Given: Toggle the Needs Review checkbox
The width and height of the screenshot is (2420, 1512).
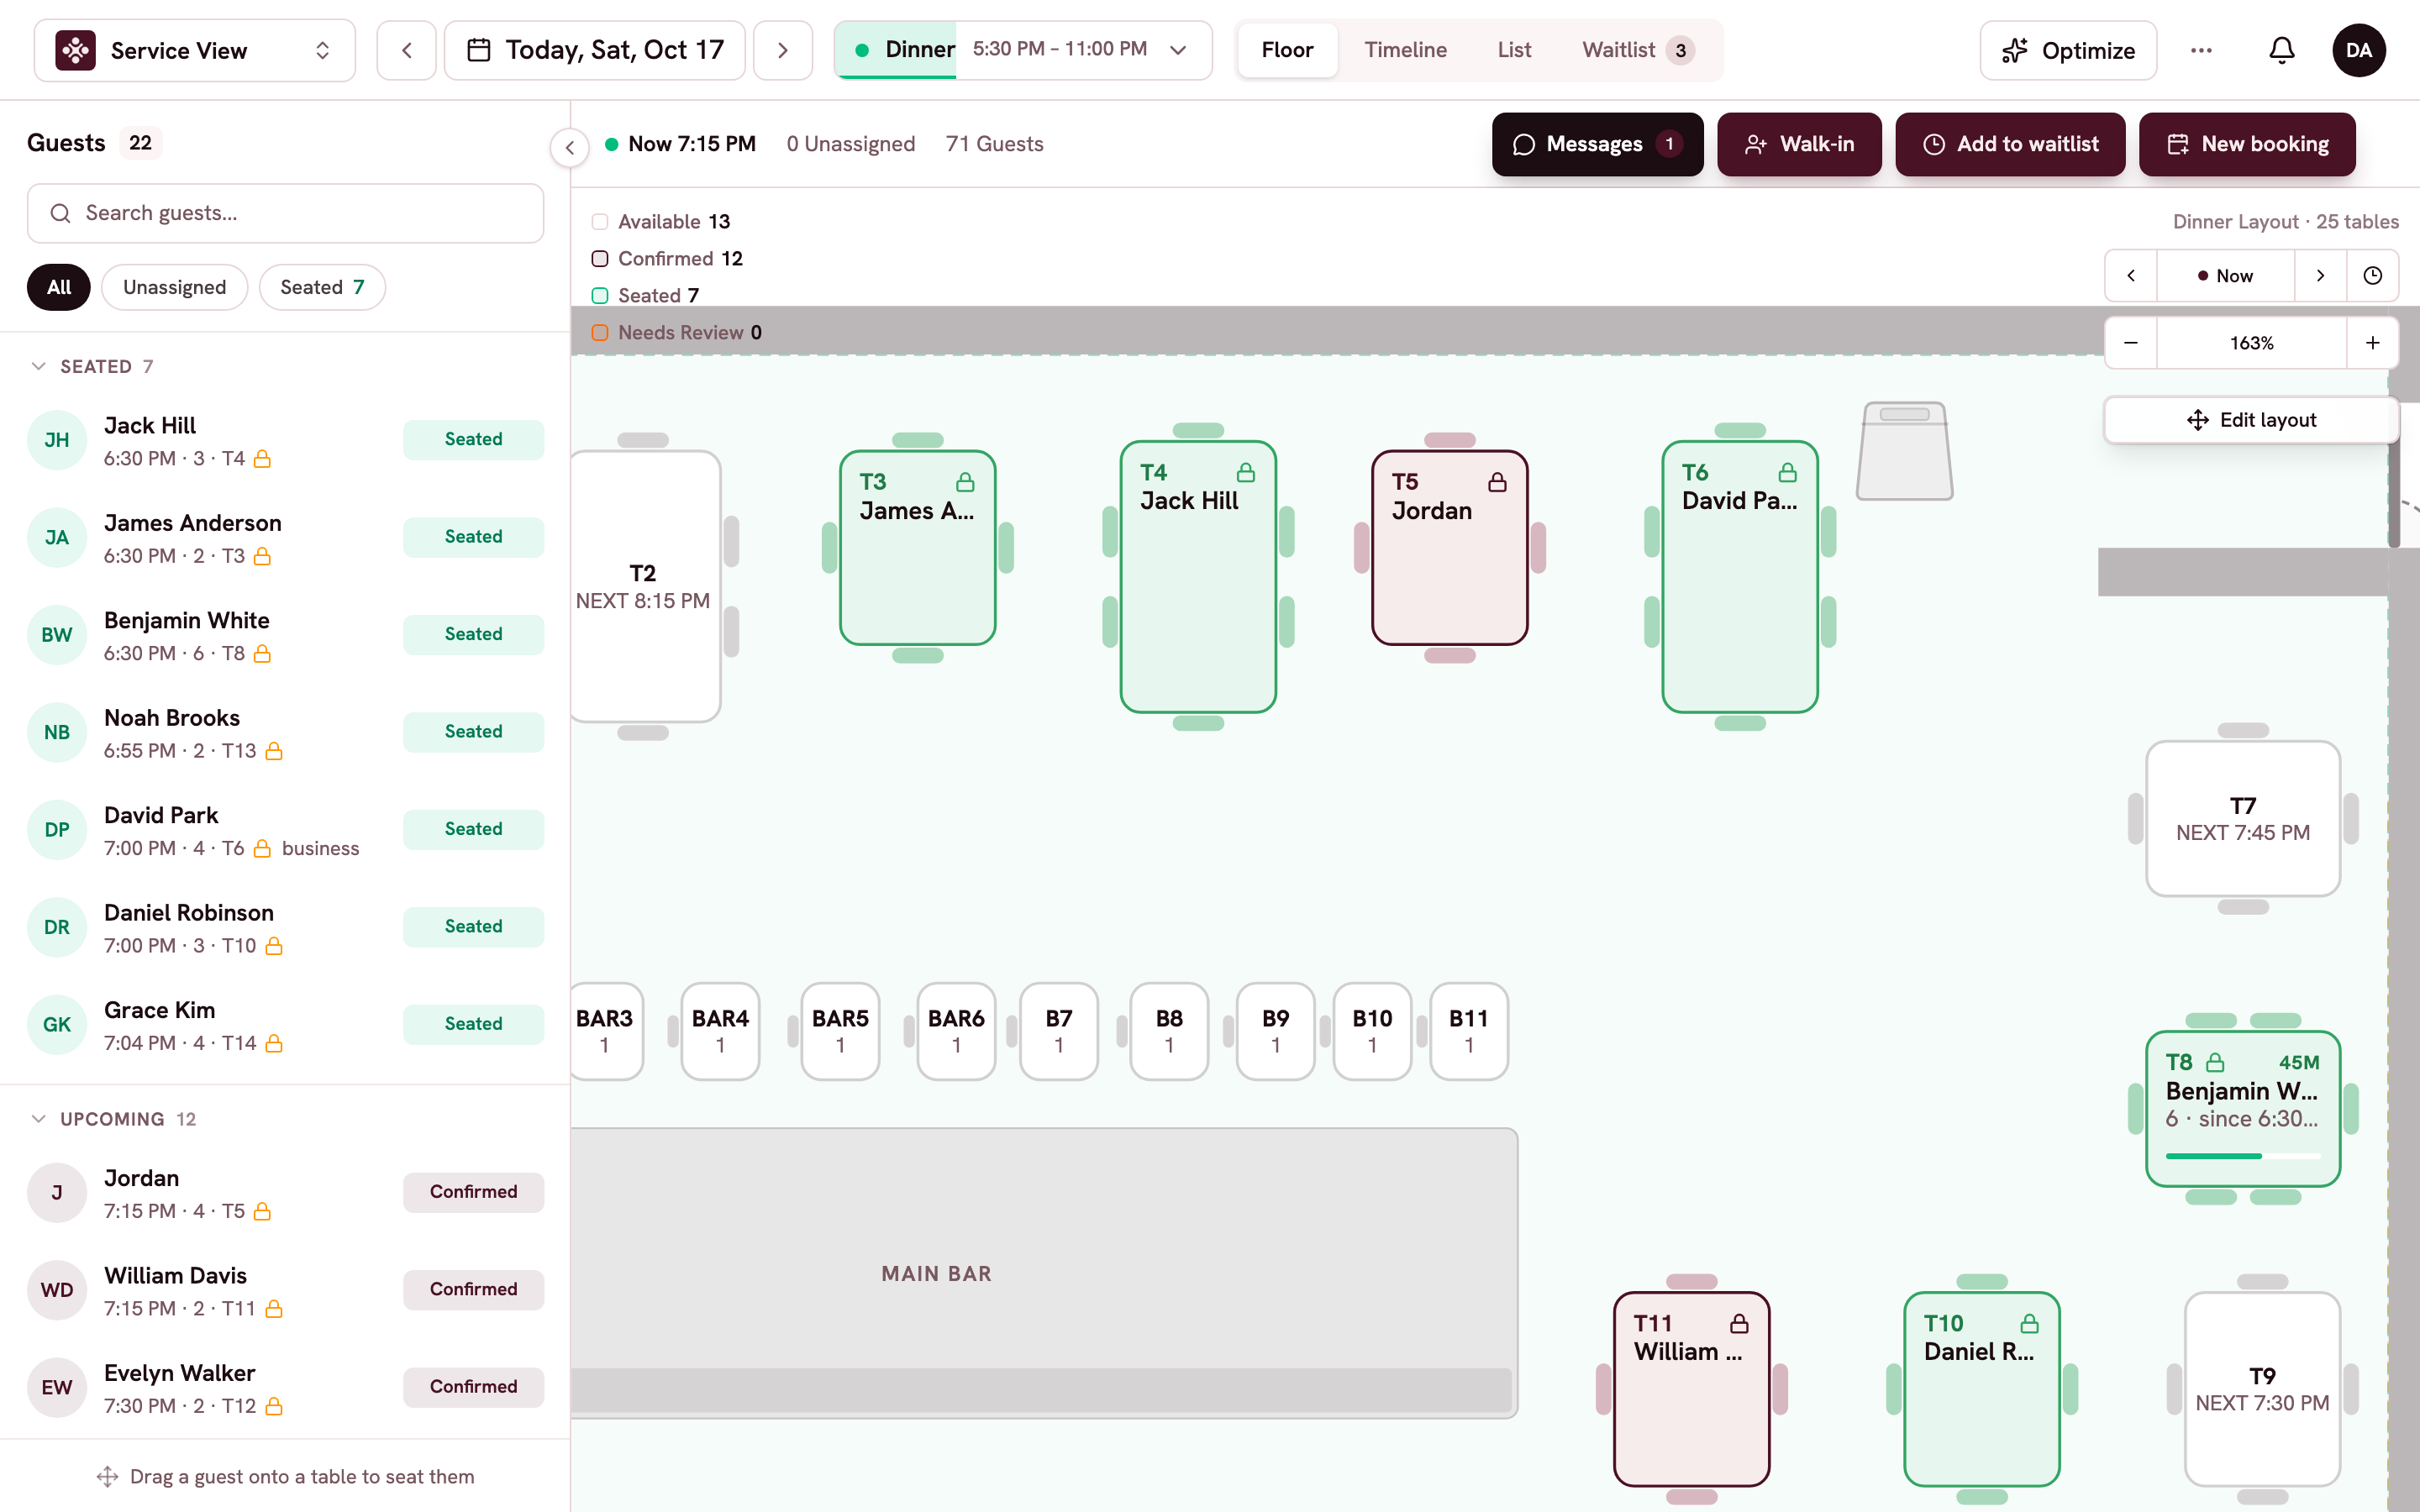Looking at the screenshot, I should pos(600,333).
